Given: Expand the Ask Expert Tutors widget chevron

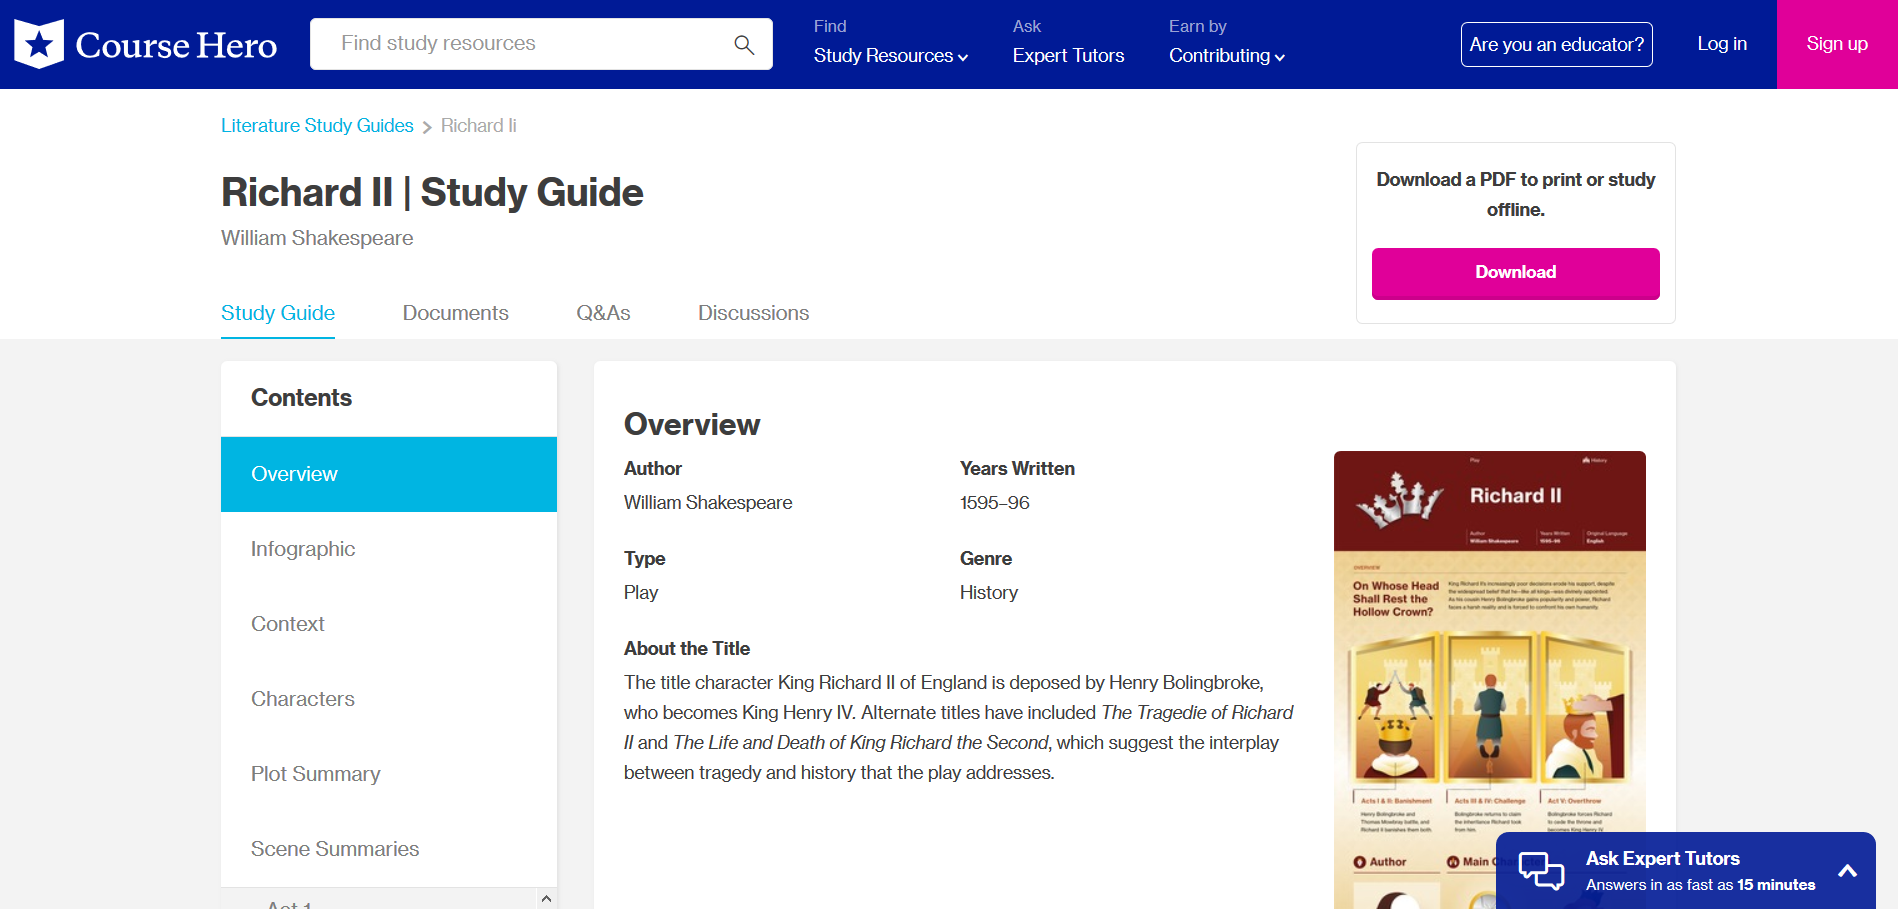Looking at the screenshot, I should (x=1847, y=871).
